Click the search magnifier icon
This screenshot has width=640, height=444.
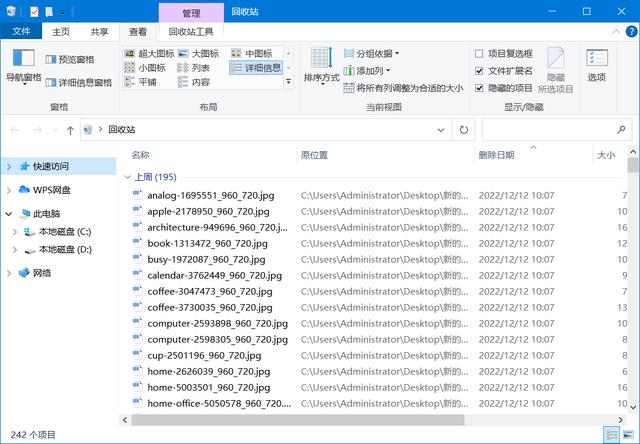coord(621,130)
